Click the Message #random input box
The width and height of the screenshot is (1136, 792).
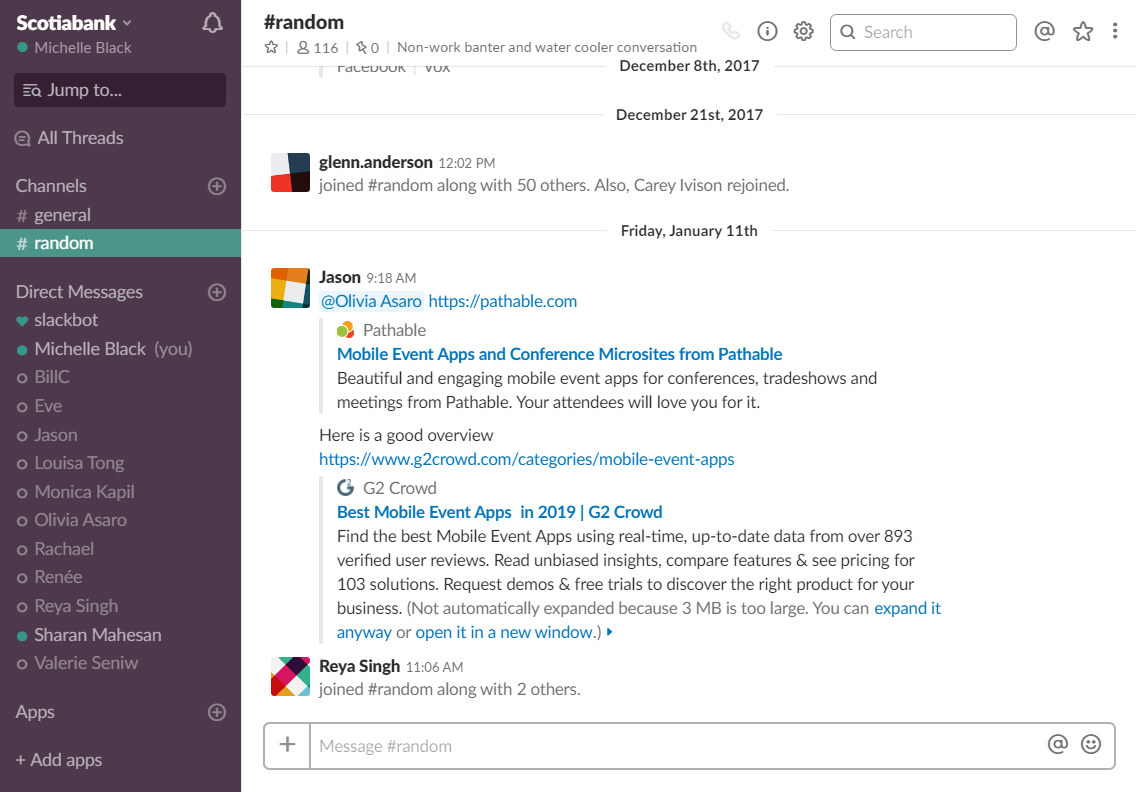(x=674, y=746)
